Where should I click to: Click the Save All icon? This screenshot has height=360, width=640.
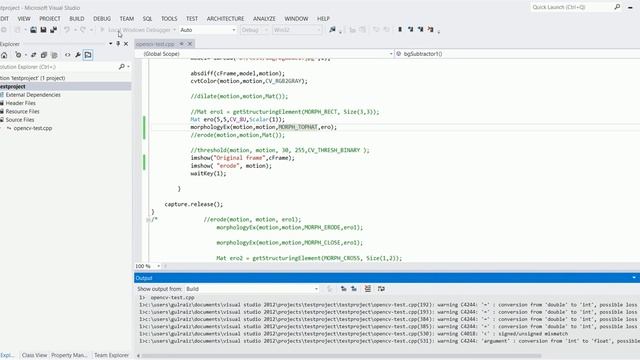53,30
